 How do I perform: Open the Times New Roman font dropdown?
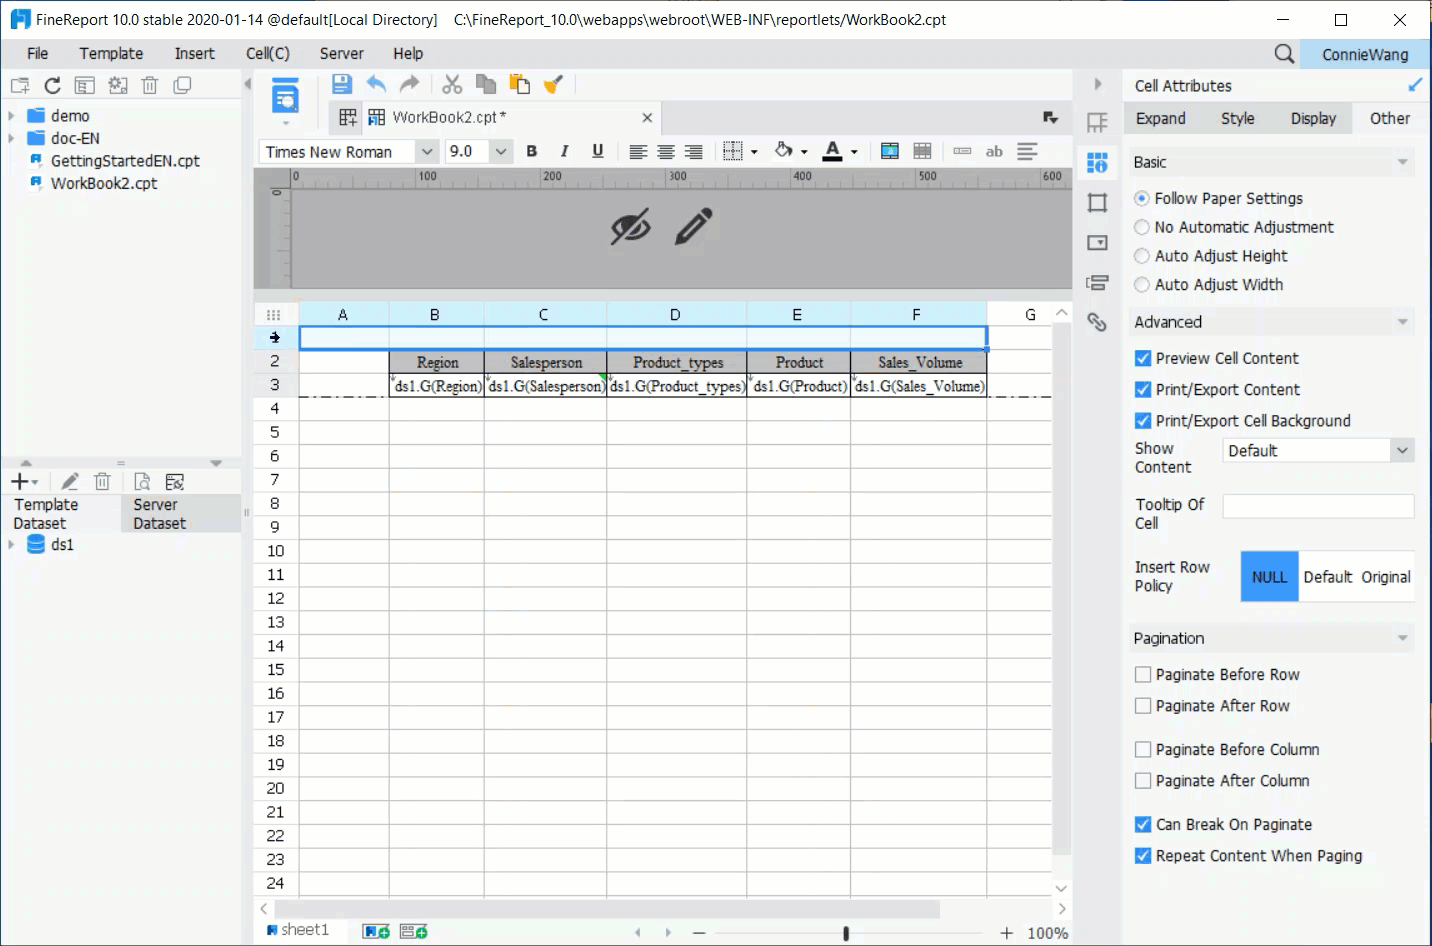(427, 152)
